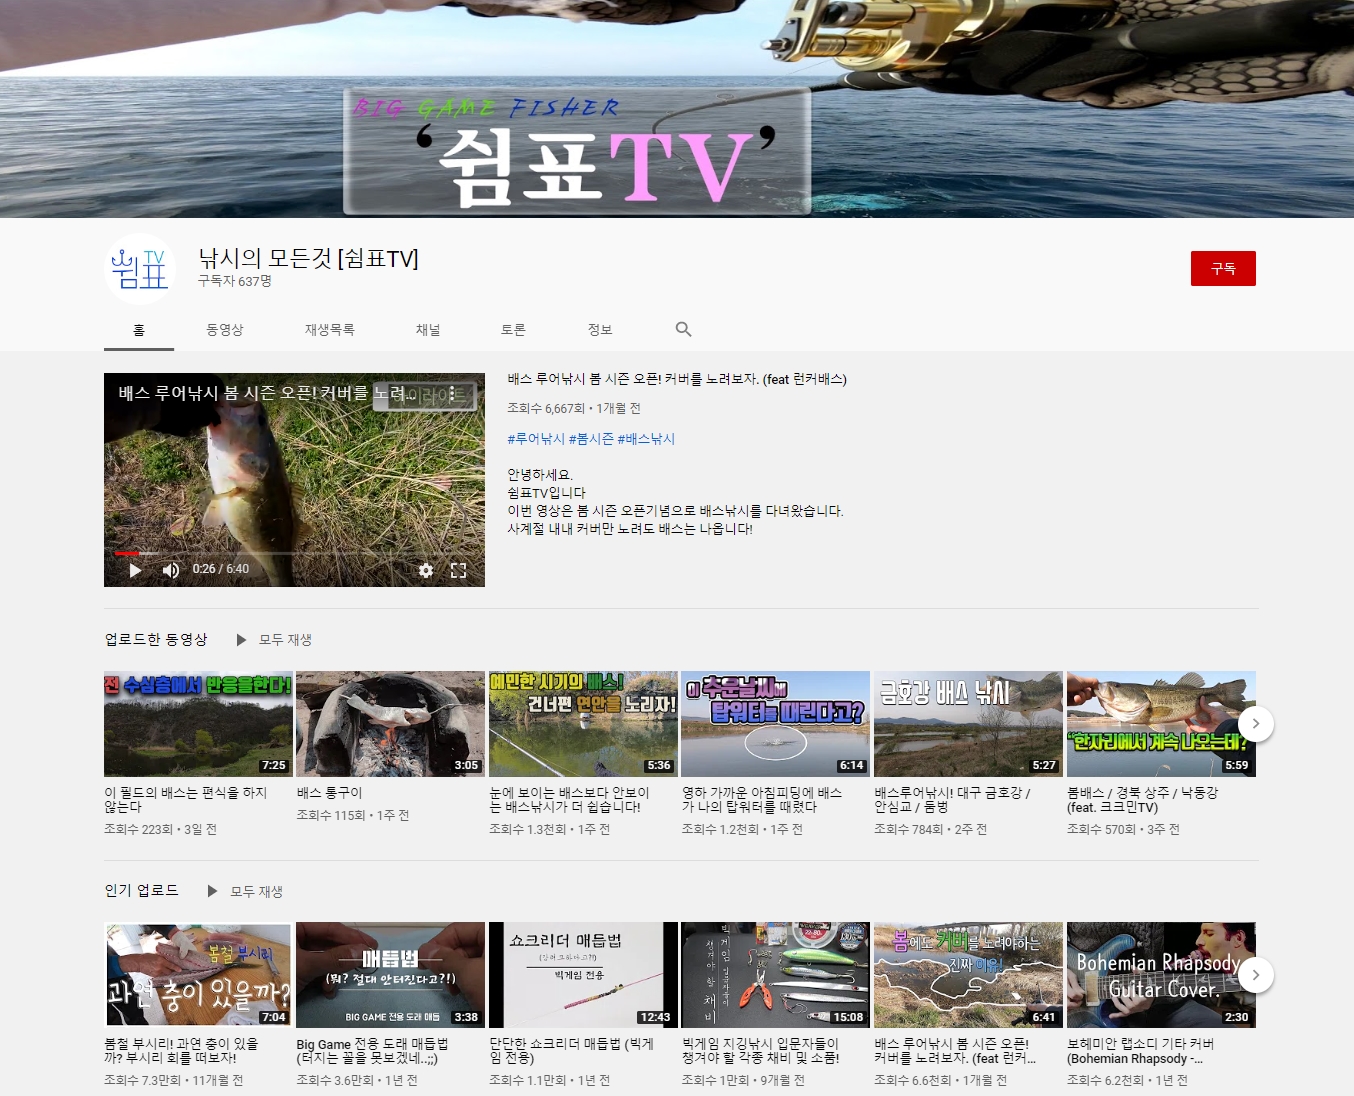Play the featured bass fishing video

(x=135, y=570)
